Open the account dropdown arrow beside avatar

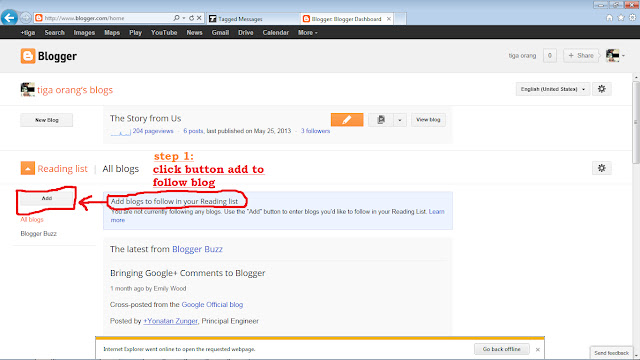623,56
